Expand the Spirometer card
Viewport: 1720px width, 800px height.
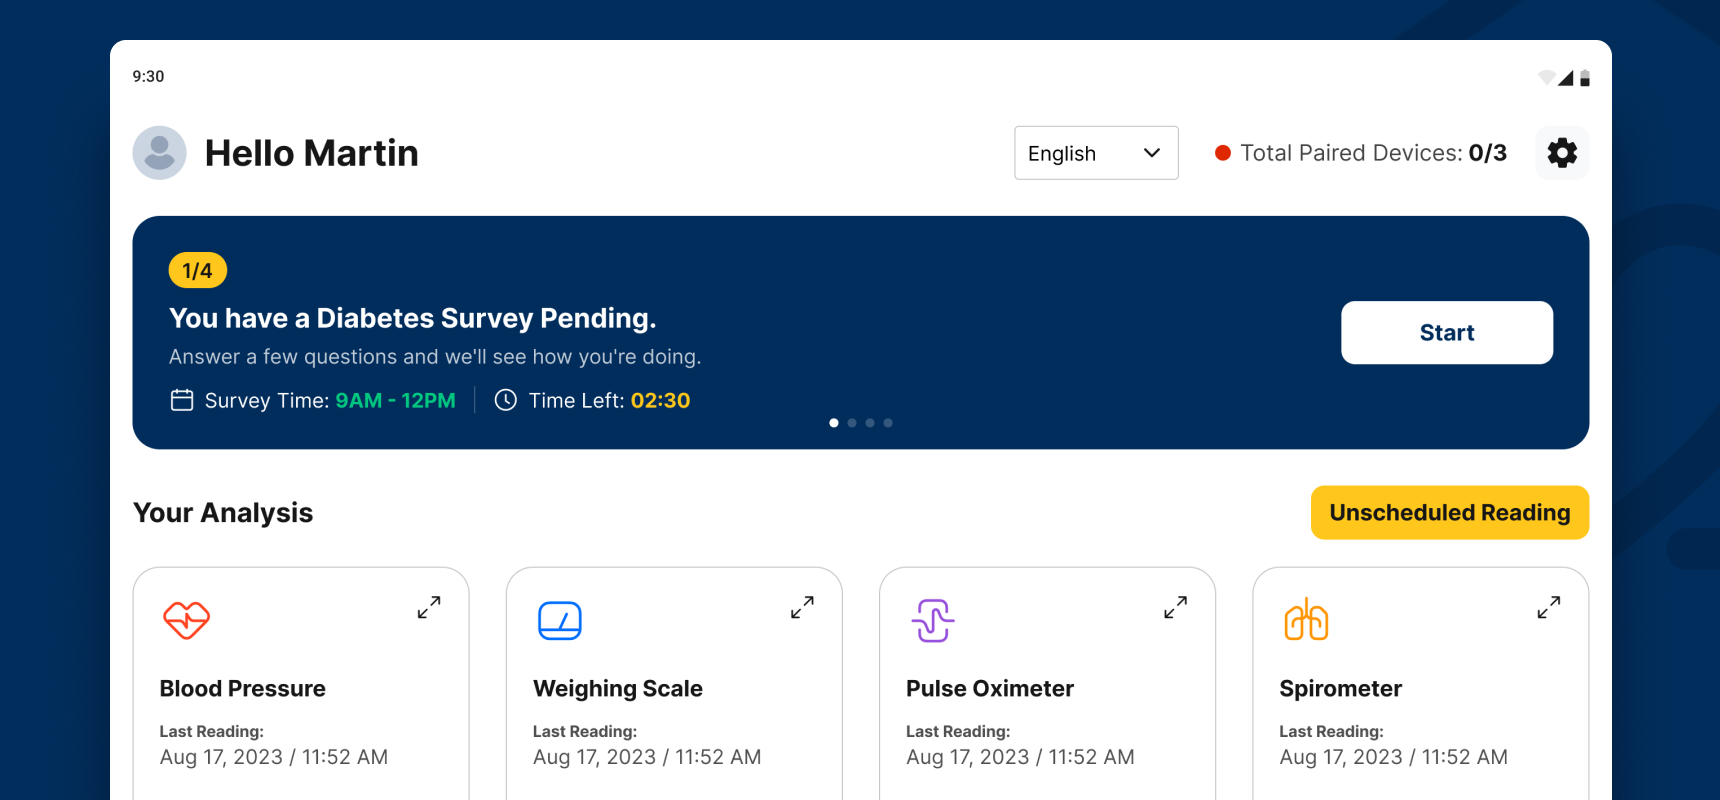(1548, 607)
